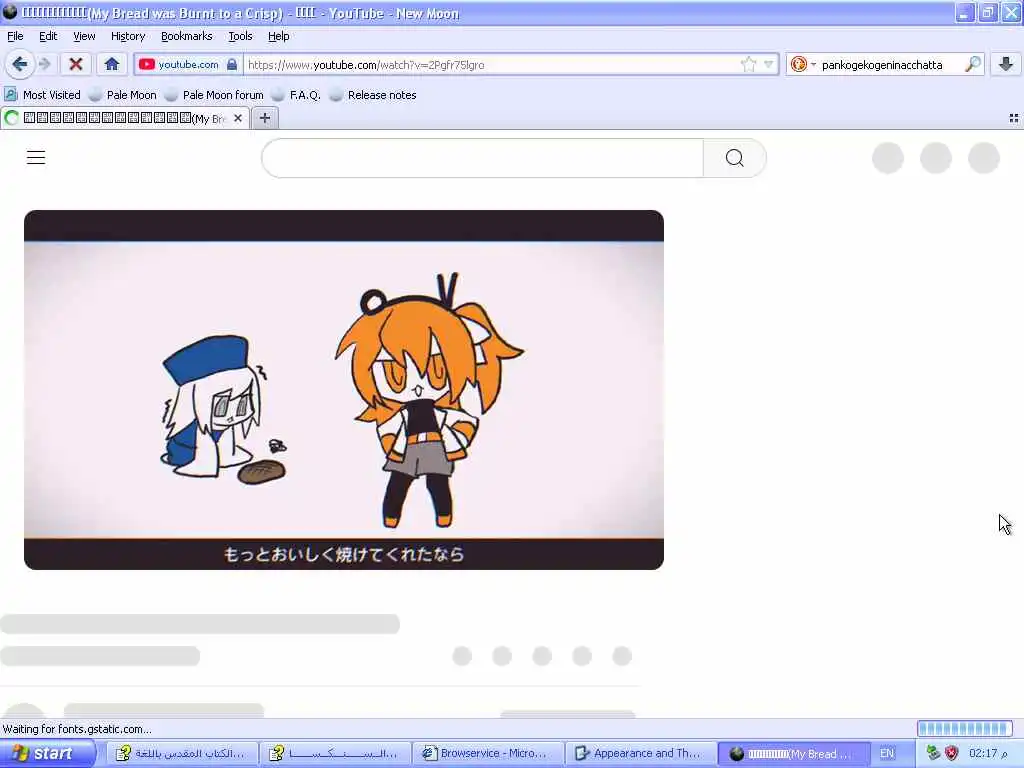This screenshot has height=768, width=1024.
Task: Switch to Appearance and Th... taskbar window
Action: click(639, 753)
